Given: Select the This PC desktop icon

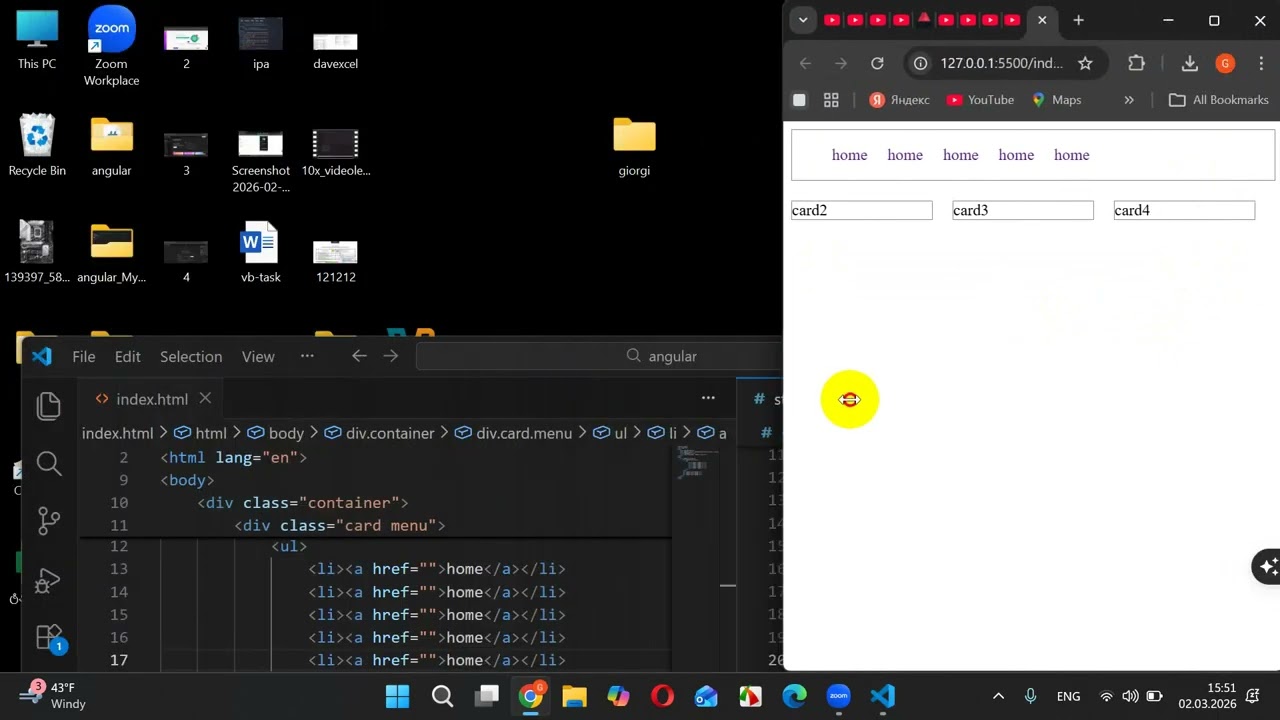Looking at the screenshot, I should click(x=37, y=40).
